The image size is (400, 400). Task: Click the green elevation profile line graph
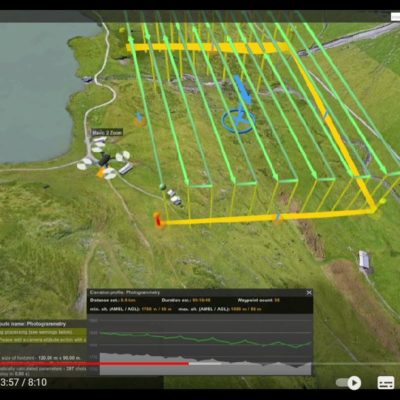205,339
